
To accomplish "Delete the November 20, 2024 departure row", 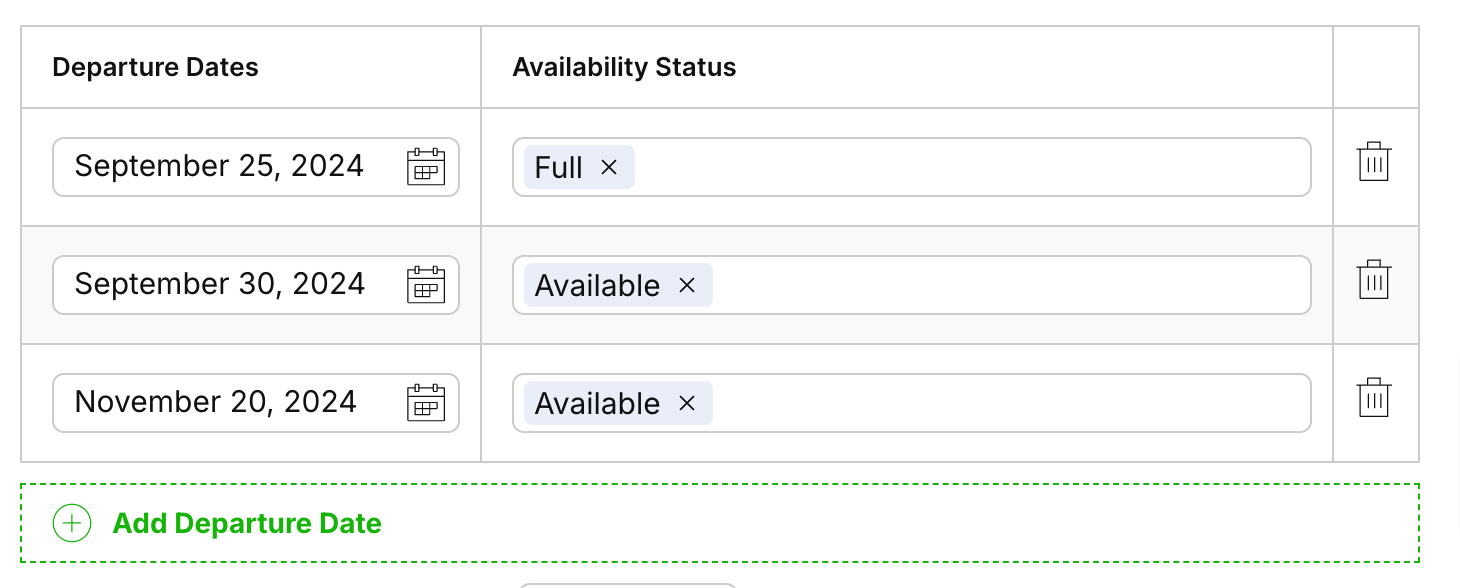I will [1374, 398].
